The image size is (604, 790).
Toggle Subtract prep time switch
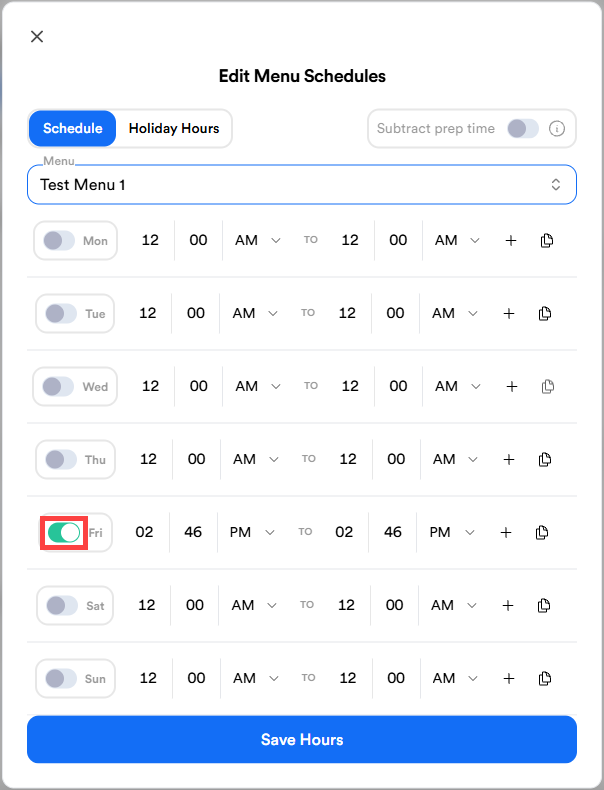click(522, 129)
